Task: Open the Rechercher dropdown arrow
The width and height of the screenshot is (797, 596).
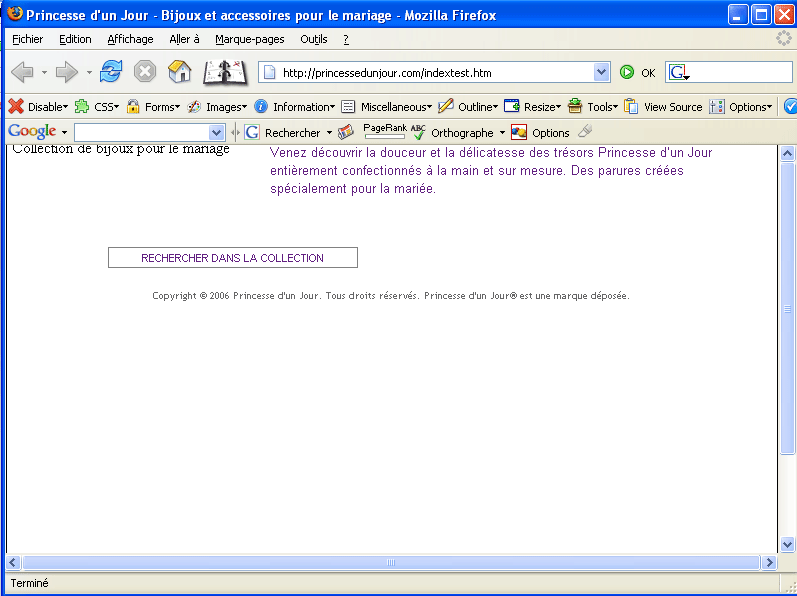Action: click(329, 133)
